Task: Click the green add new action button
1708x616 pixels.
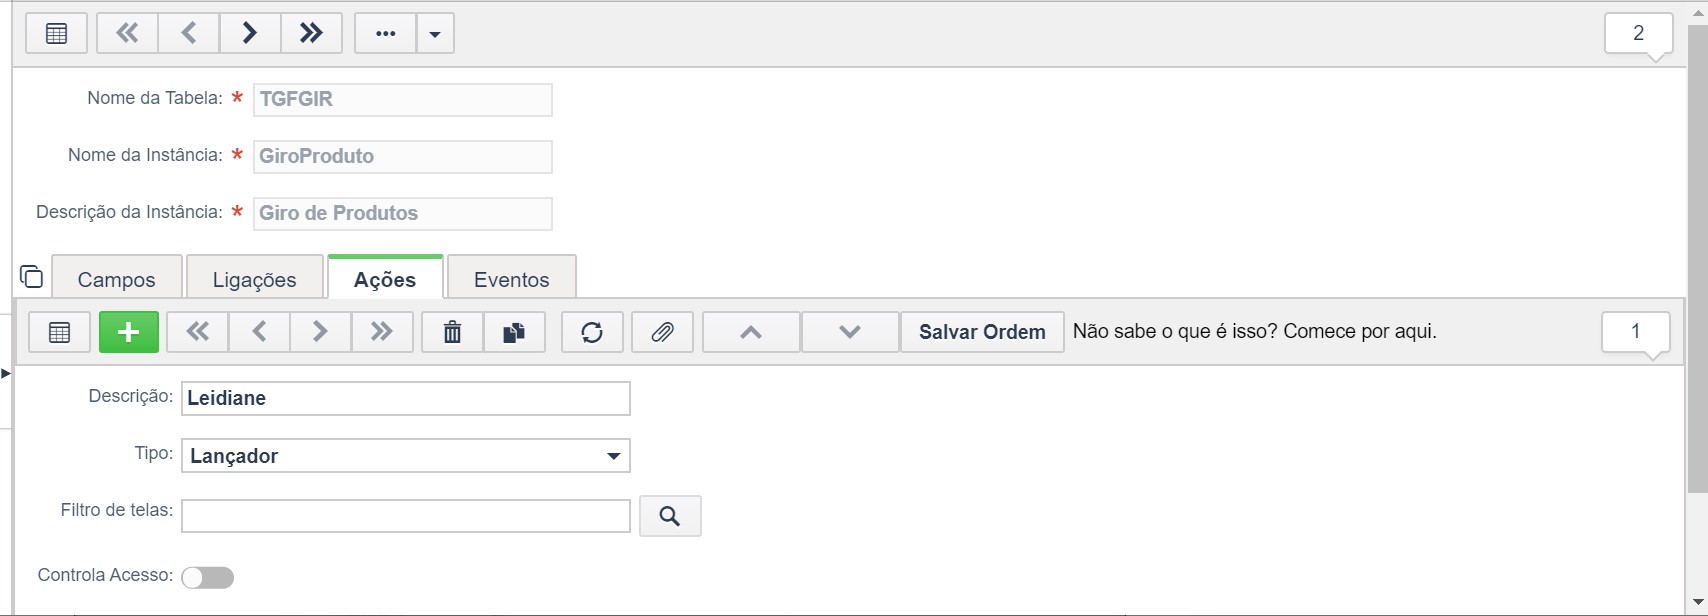Action: 129,332
